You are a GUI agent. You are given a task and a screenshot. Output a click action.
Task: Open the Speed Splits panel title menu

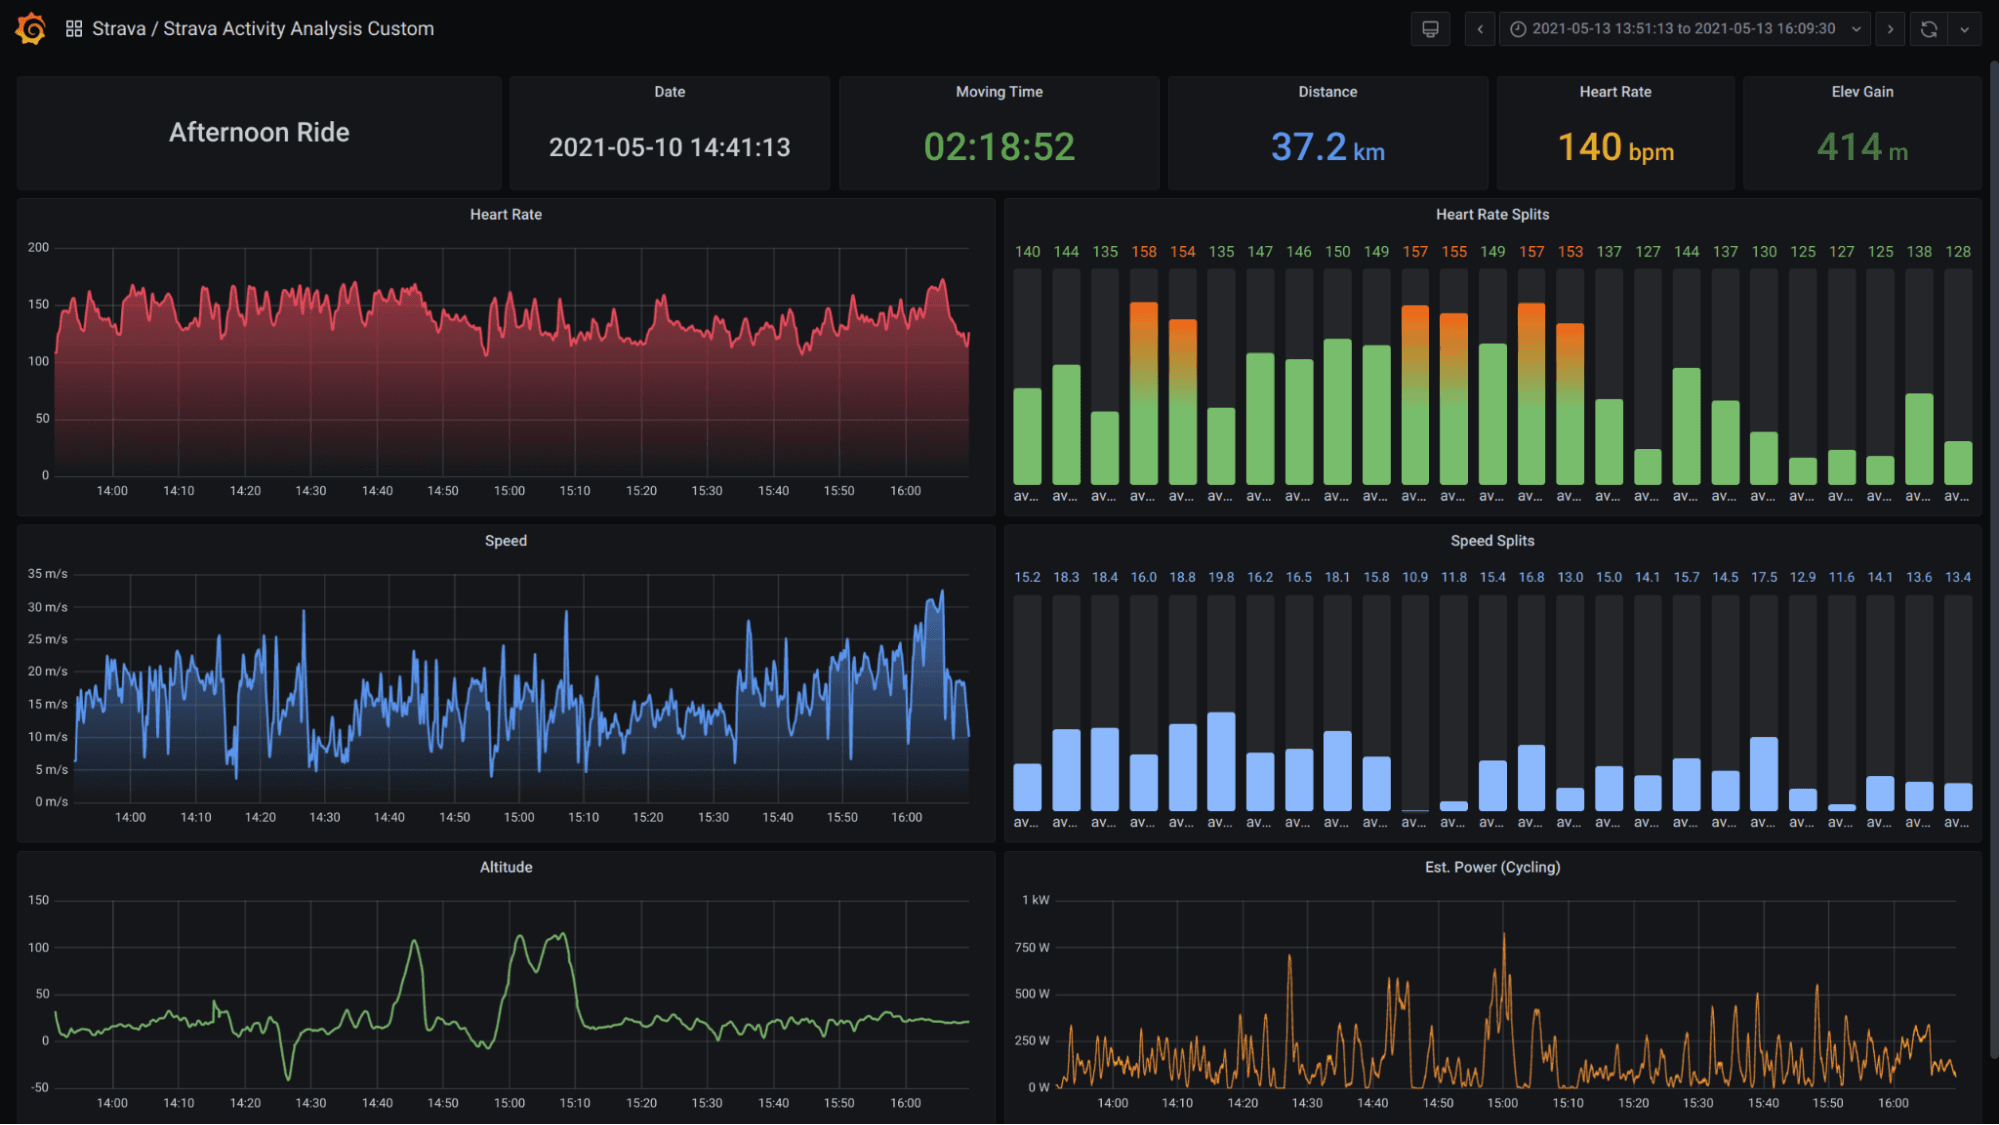(1493, 540)
